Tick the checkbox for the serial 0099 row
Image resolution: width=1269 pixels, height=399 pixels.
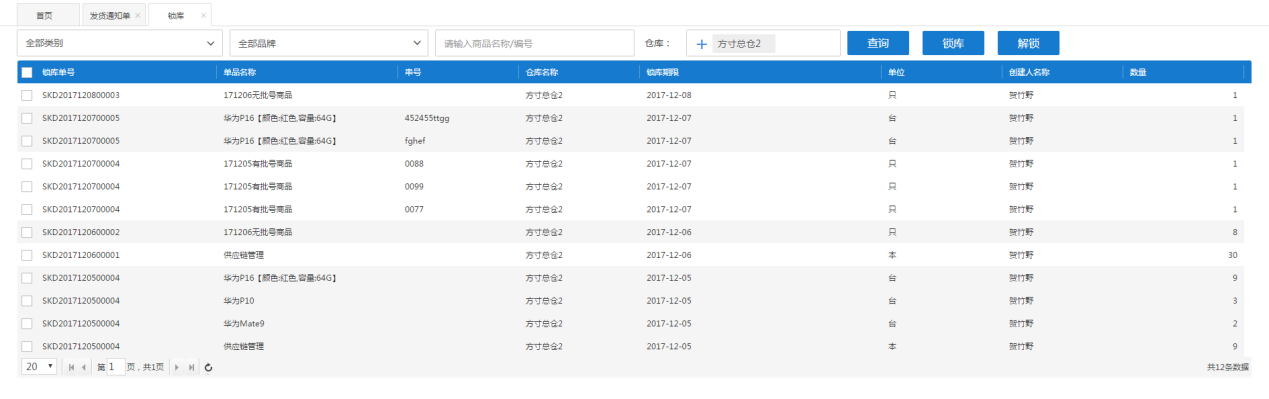click(27, 186)
